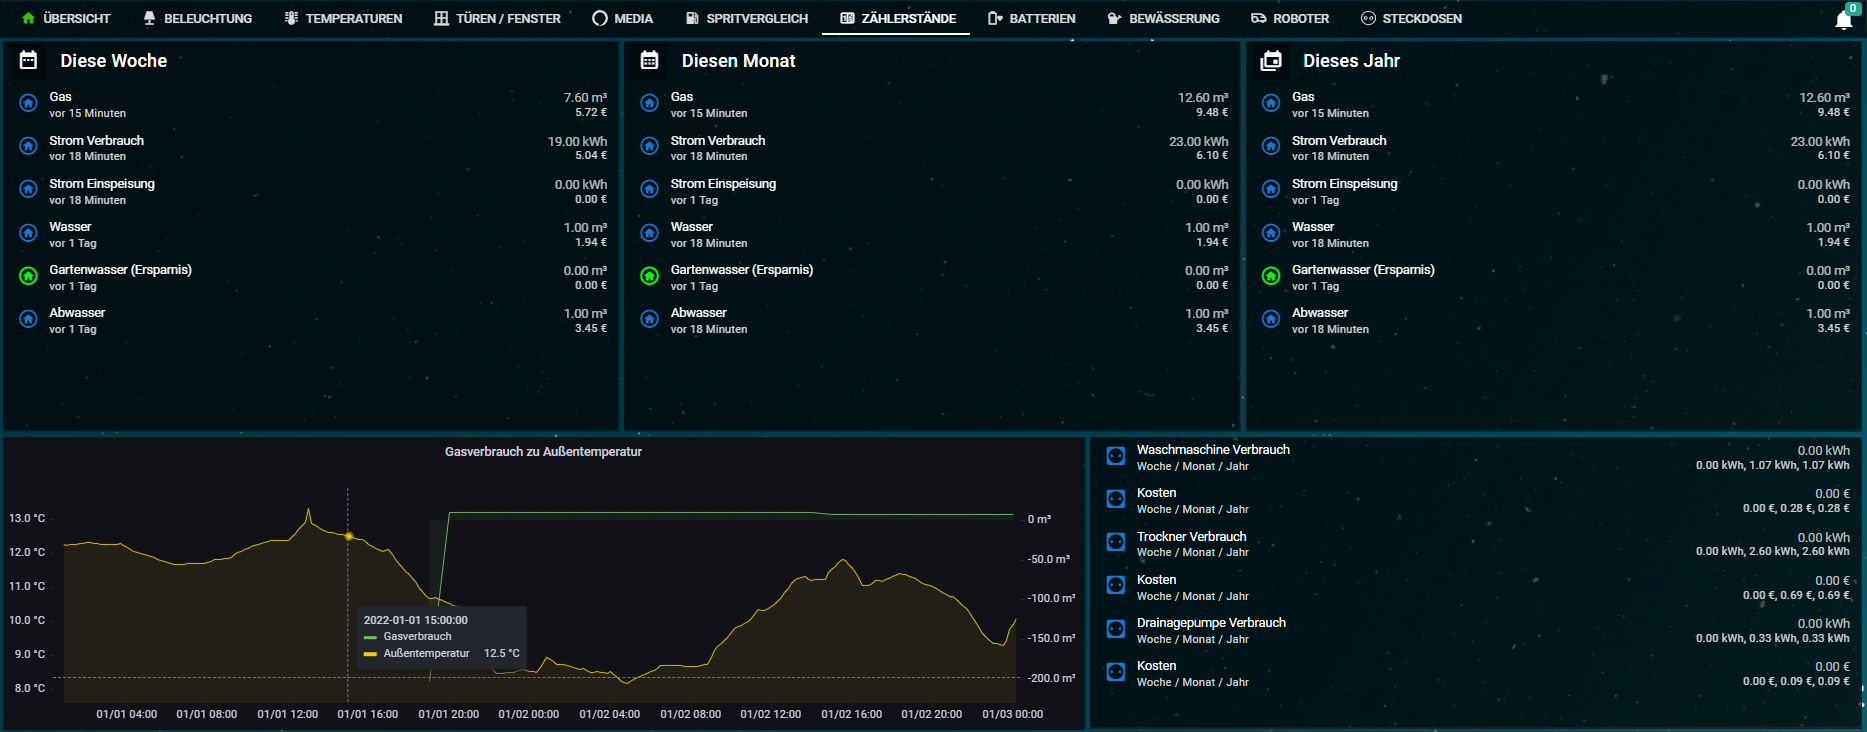Open the Bewässerung tab

coord(1163,18)
